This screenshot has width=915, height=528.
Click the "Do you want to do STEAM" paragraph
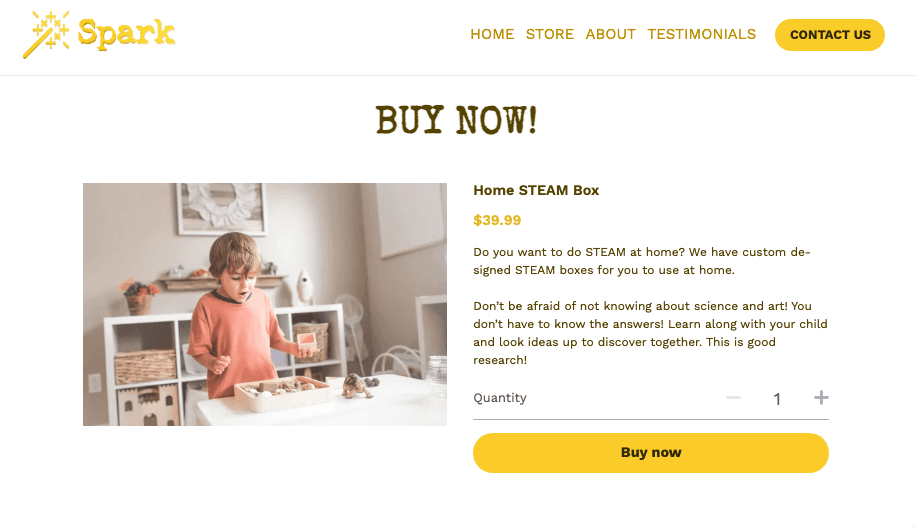[x=641, y=261]
